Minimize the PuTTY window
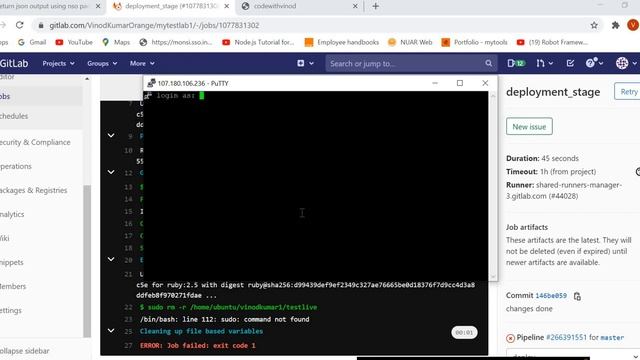 click(435, 83)
